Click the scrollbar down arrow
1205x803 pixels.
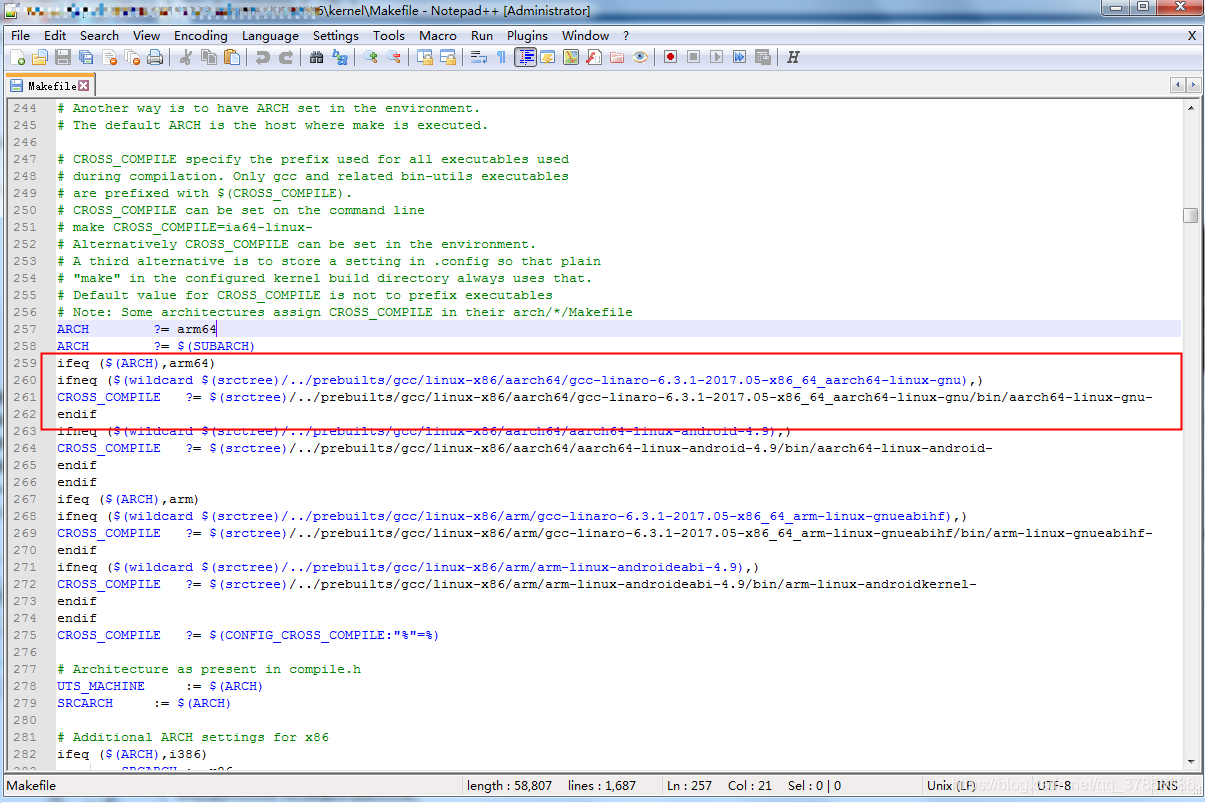click(x=1190, y=762)
